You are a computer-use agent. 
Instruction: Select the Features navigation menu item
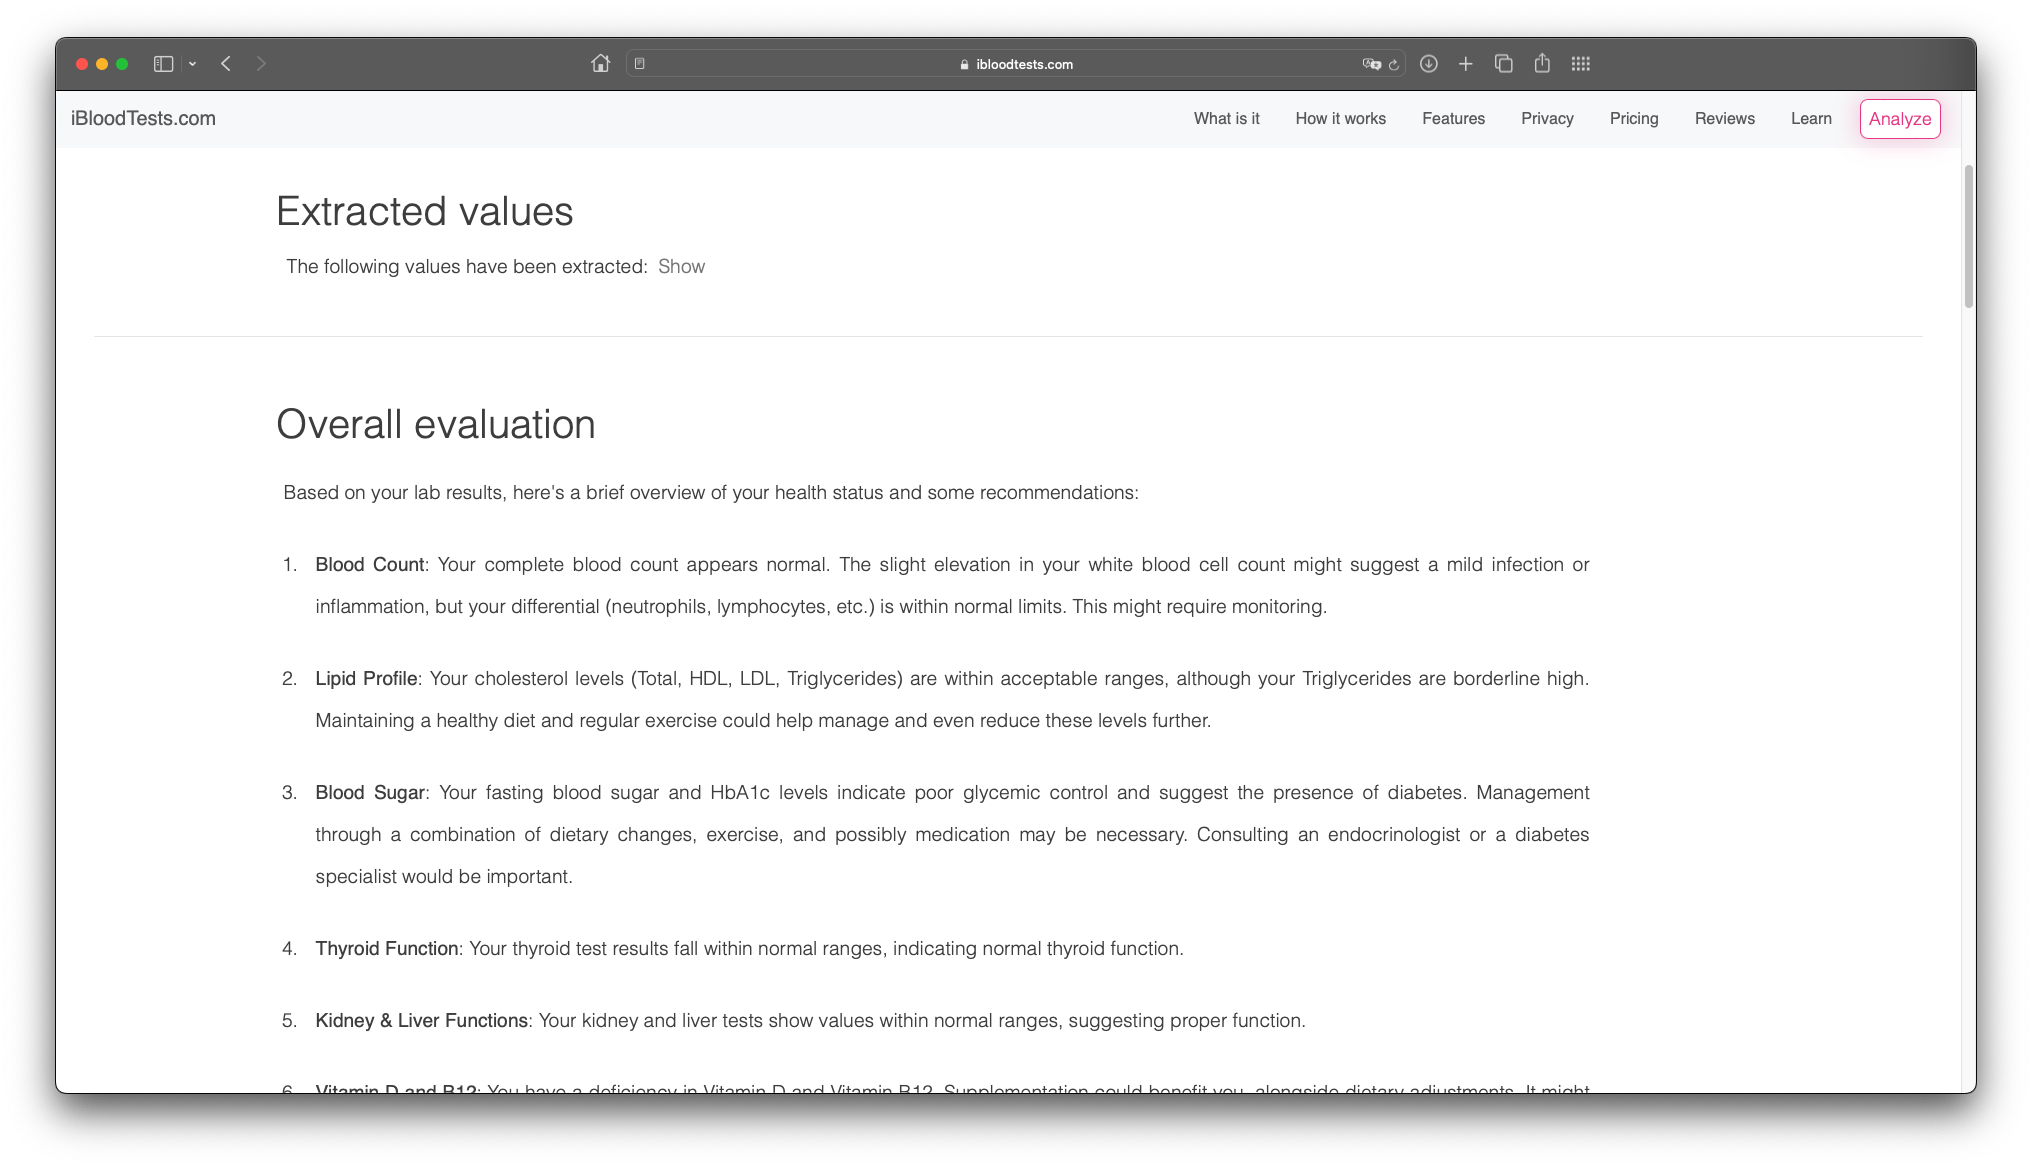pyautogui.click(x=1453, y=119)
